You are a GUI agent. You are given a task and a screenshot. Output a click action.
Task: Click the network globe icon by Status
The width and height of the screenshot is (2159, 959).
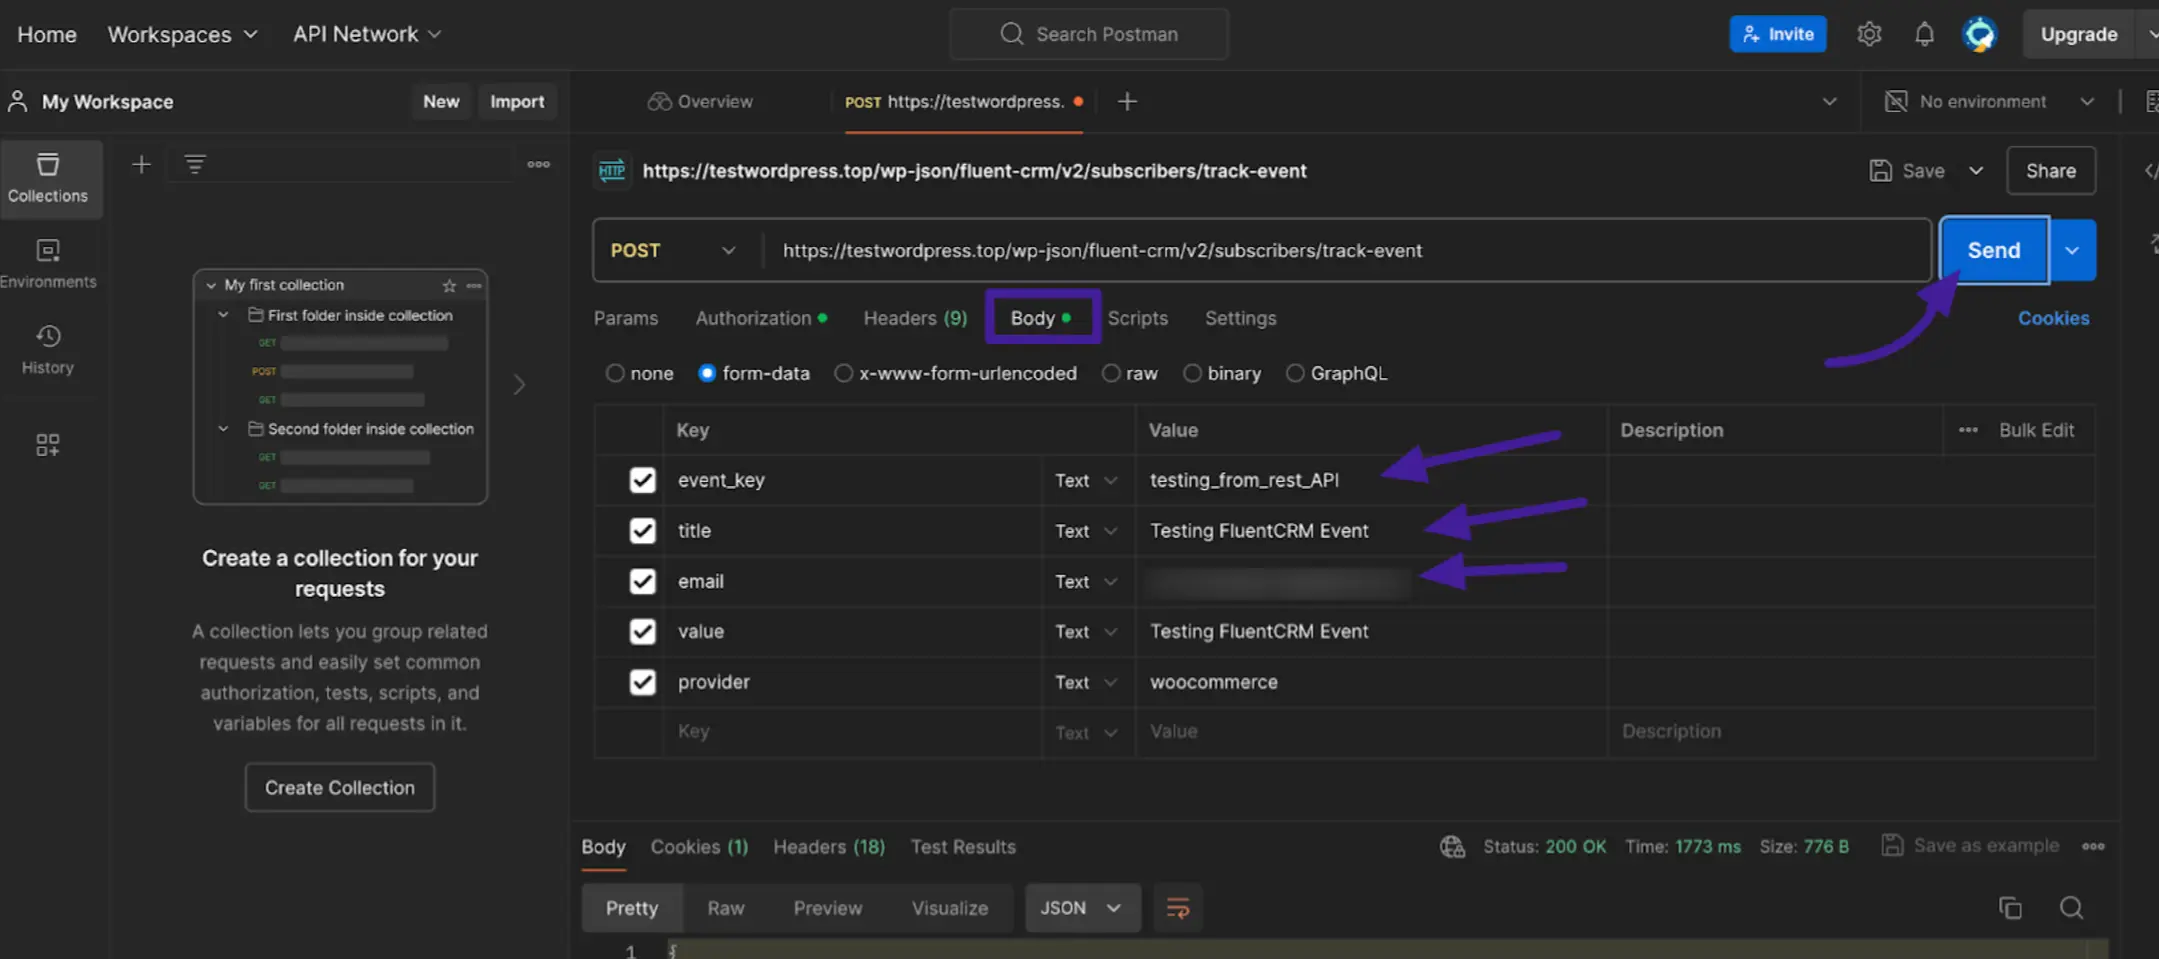click(1452, 847)
